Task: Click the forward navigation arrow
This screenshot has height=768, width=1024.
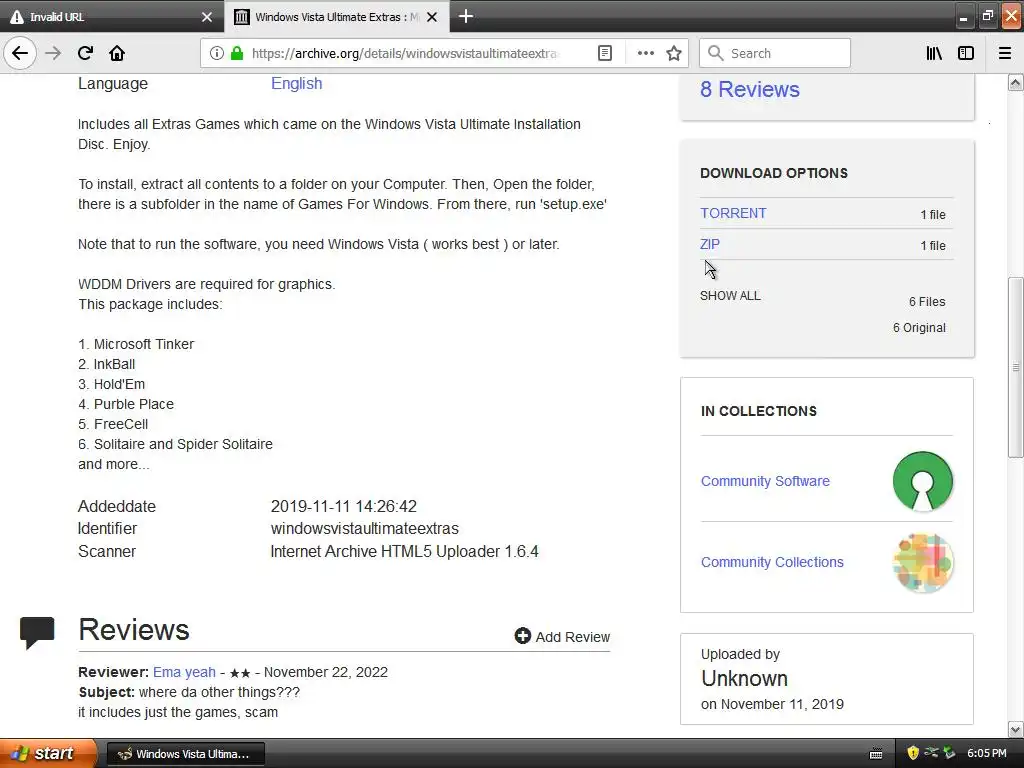Action: (x=53, y=53)
